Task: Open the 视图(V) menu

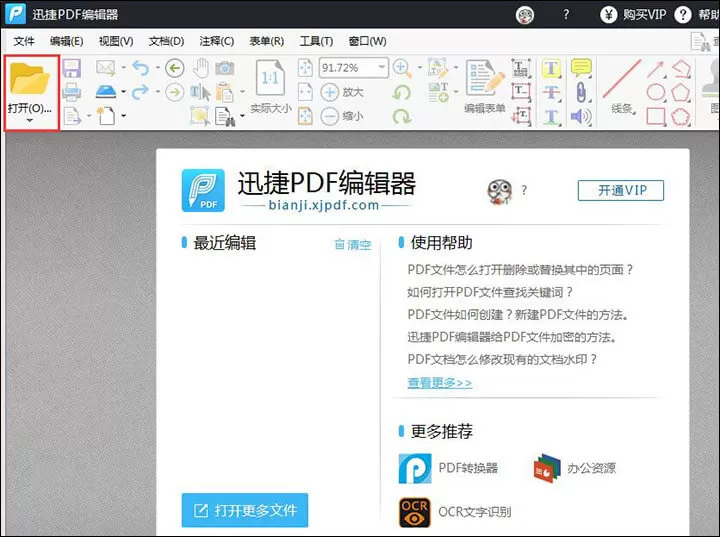Action: tap(116, 41)
